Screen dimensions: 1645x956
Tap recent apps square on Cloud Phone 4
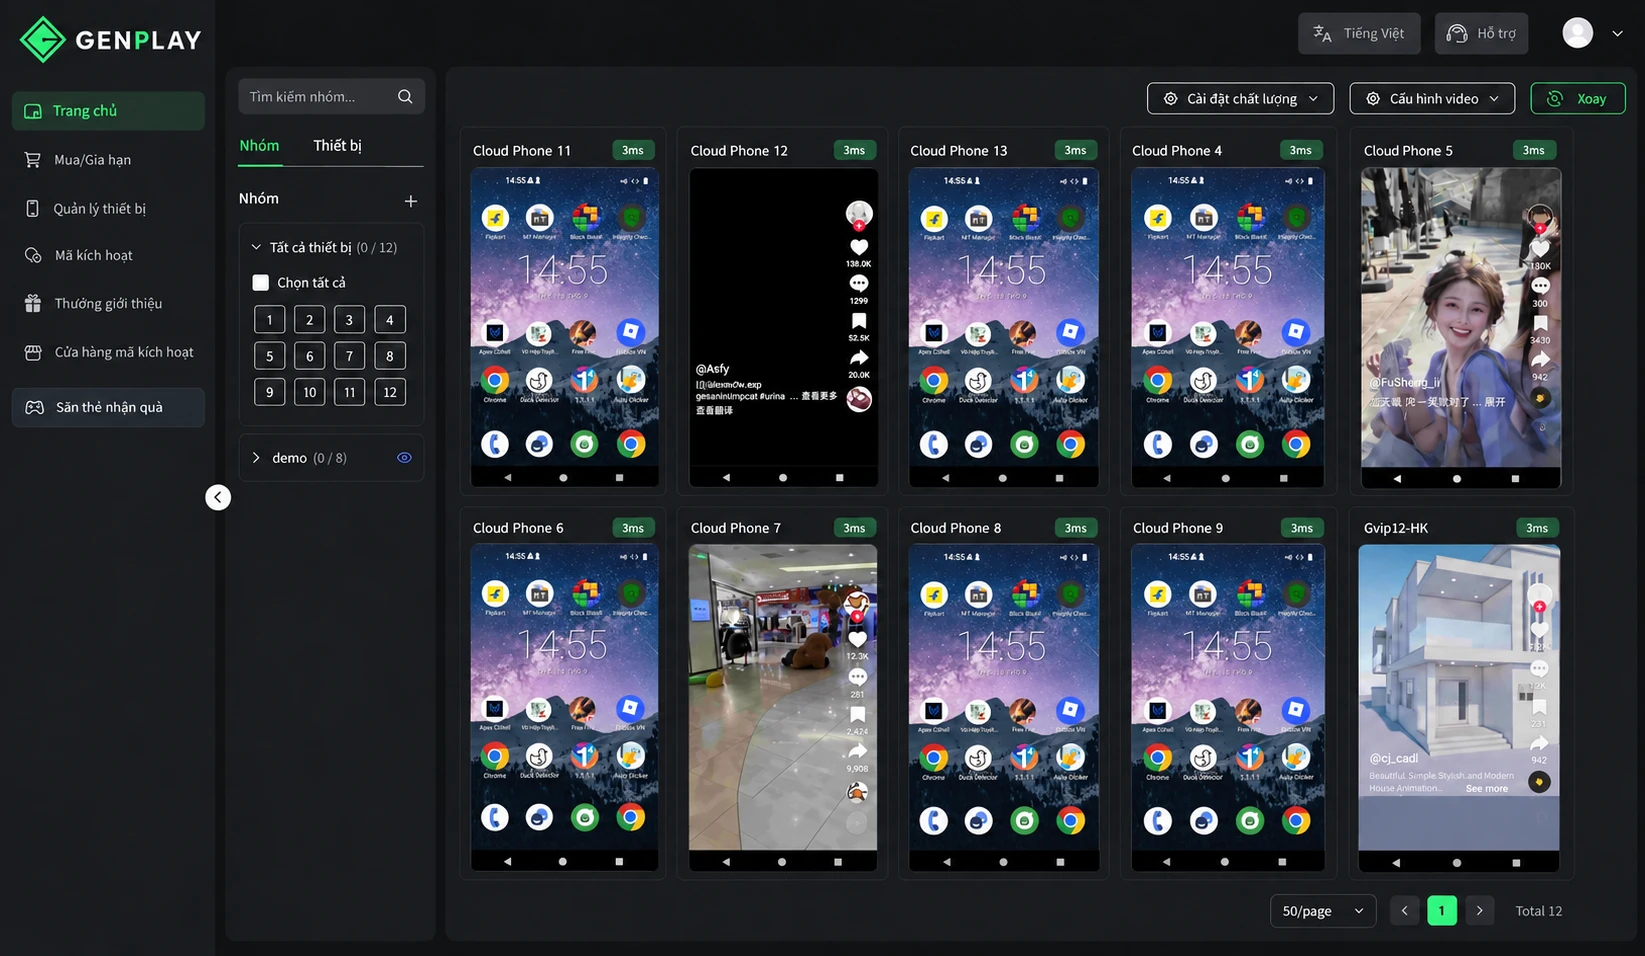click(1284, 478)
